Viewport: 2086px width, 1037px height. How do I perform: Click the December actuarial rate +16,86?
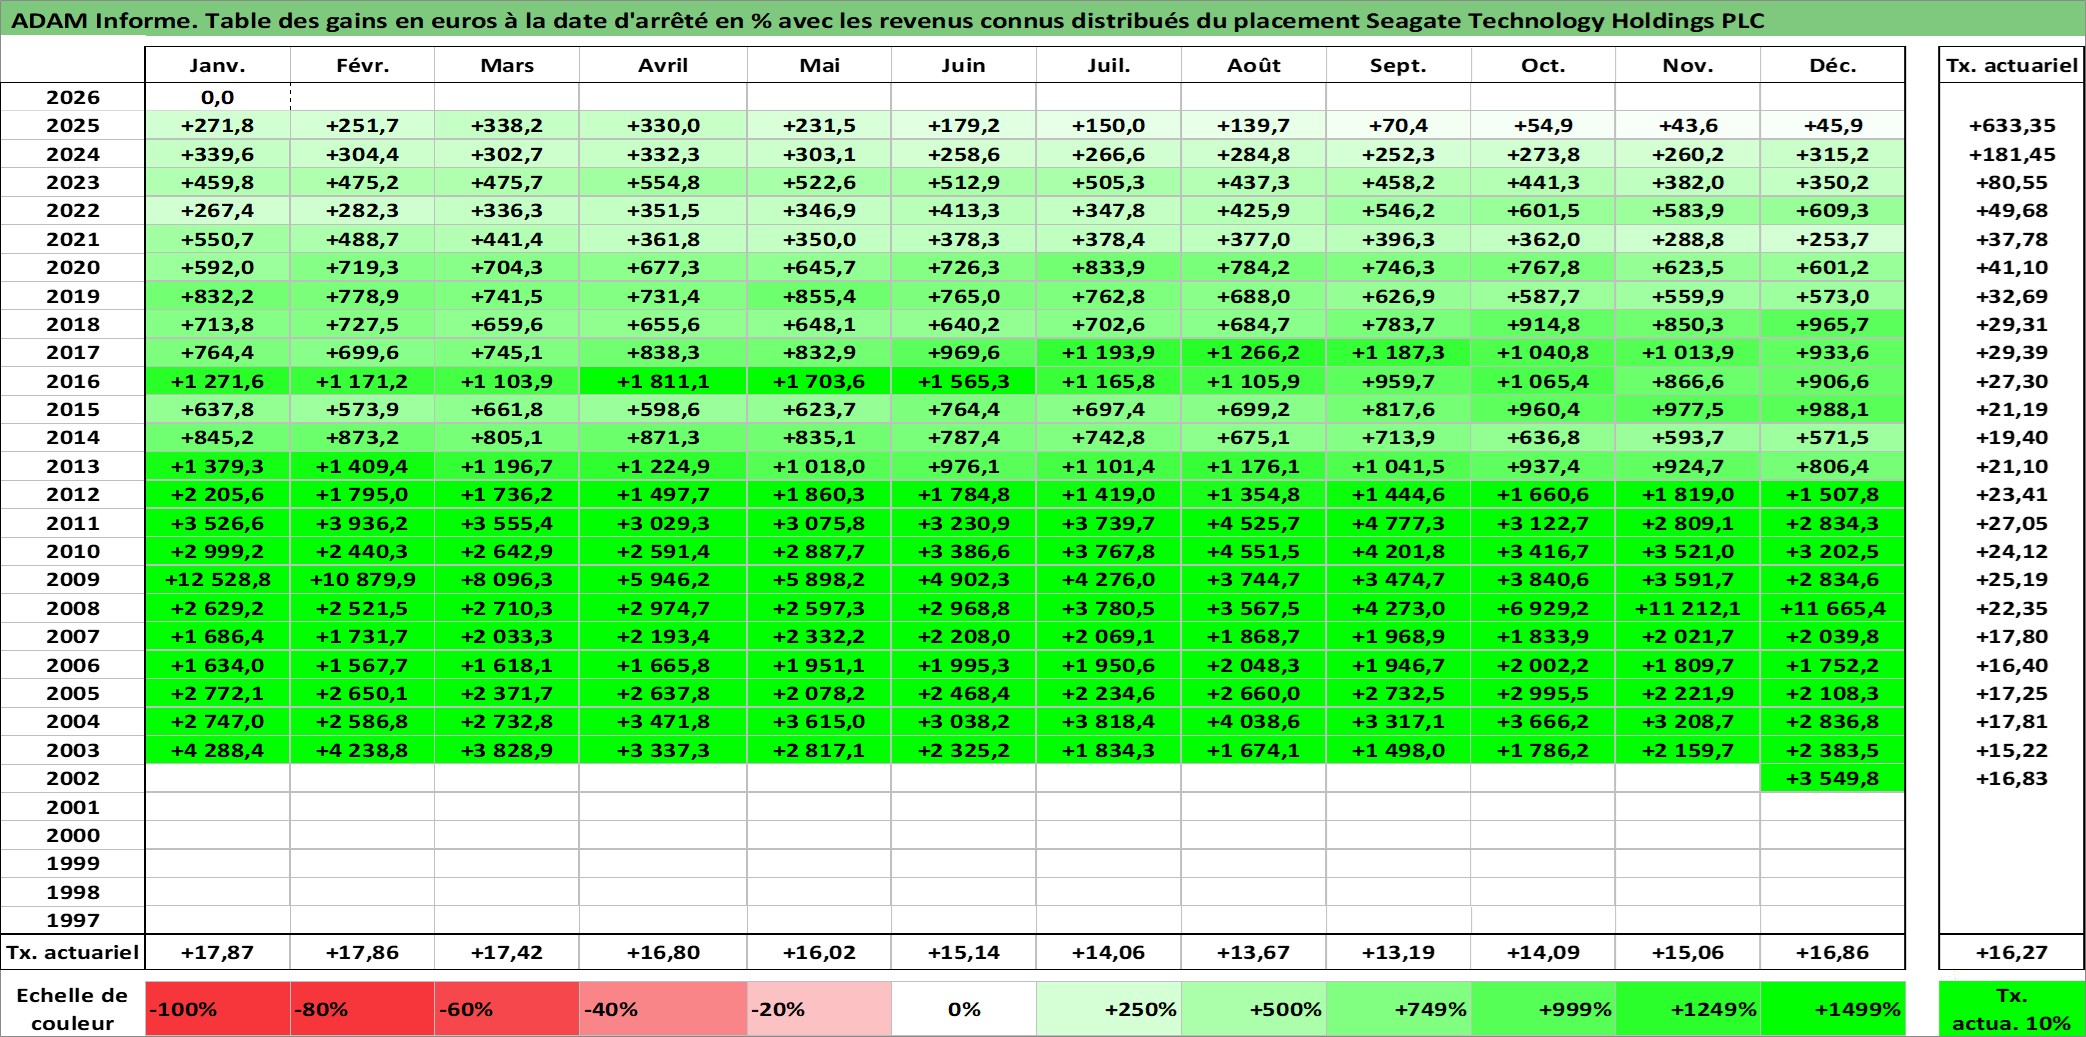(1833, 952)
